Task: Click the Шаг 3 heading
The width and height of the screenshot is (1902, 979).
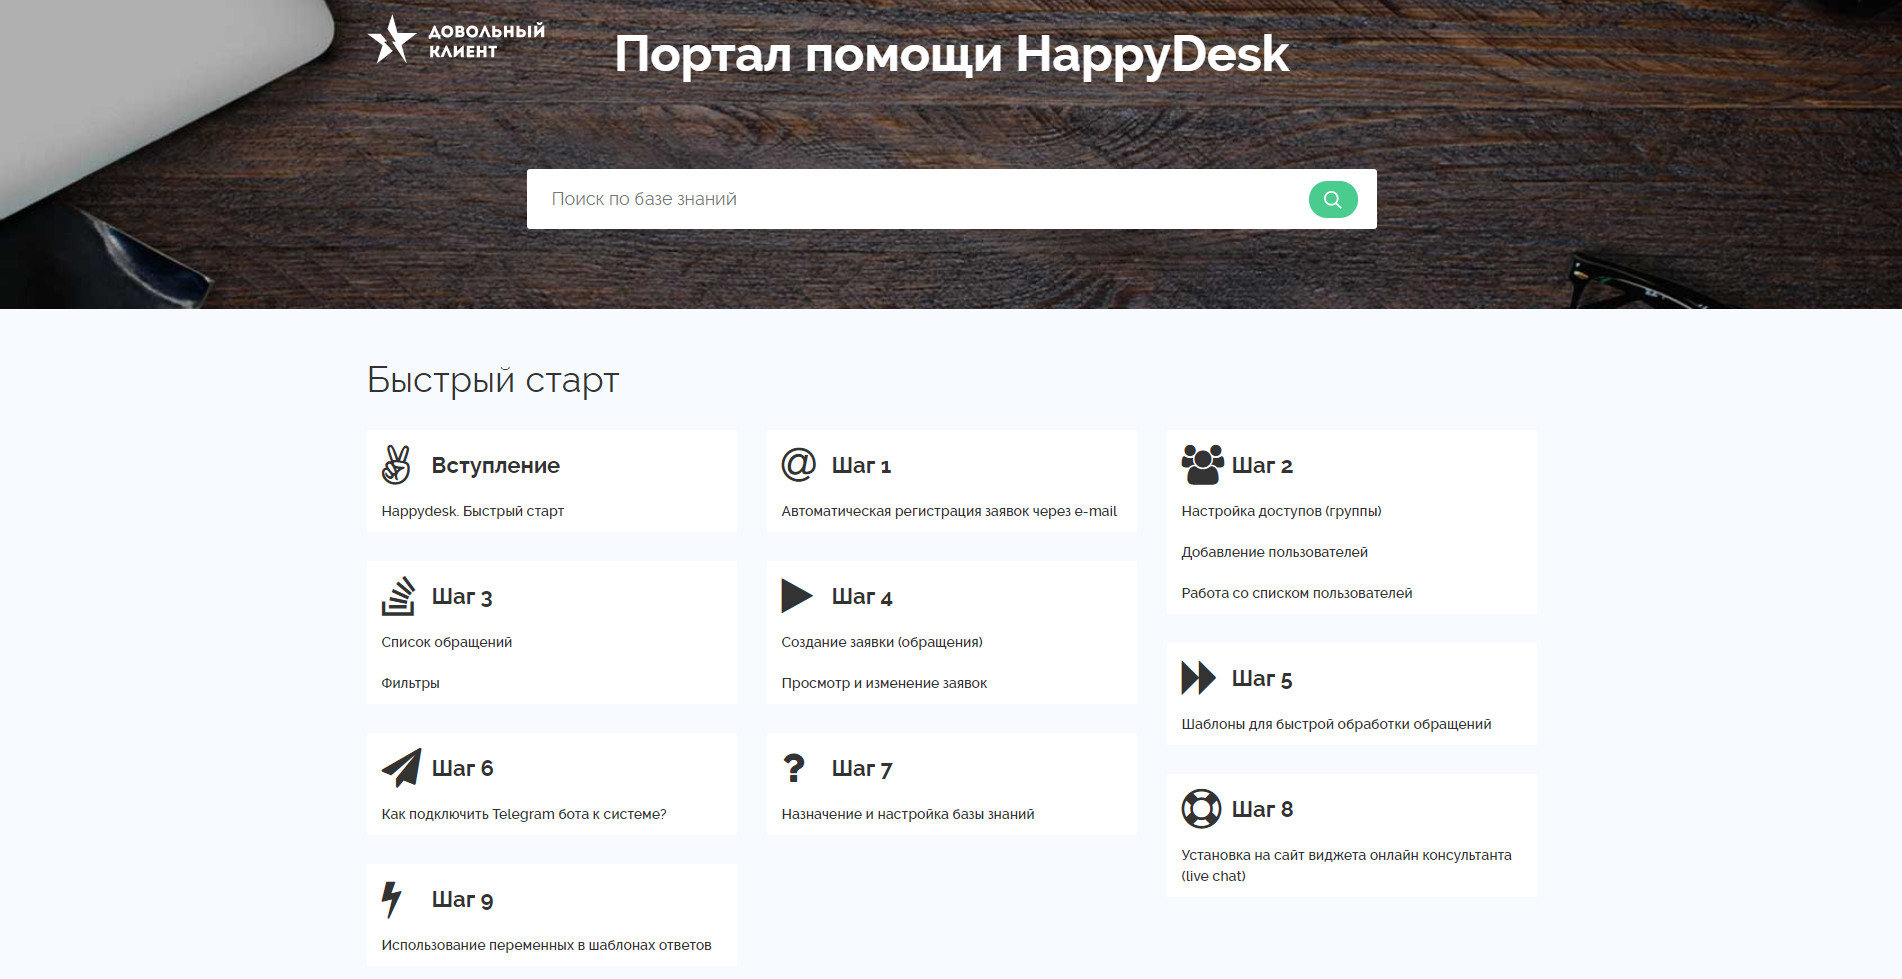Action: point(462,596)
